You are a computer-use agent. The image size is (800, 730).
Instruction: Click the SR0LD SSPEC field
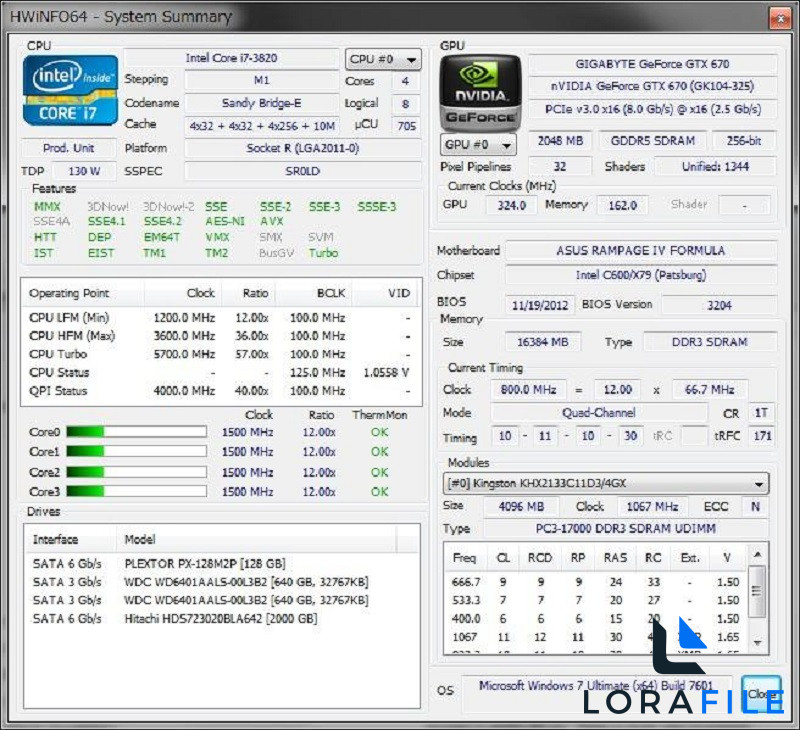[303, 171]
